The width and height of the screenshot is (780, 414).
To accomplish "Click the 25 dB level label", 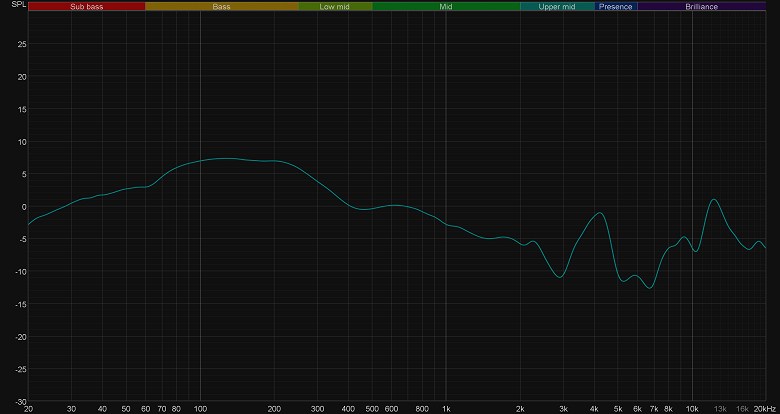I will pos(22,44).
